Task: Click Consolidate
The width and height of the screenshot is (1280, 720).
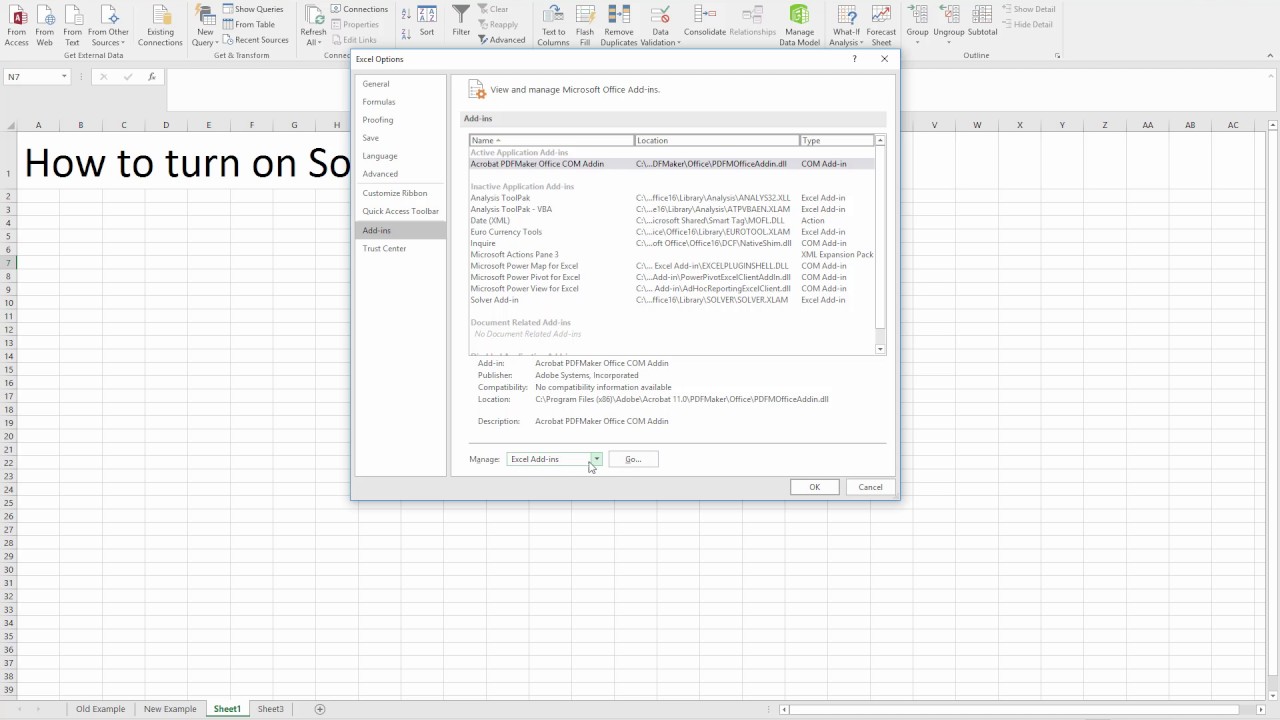Action: coord(705,21)
